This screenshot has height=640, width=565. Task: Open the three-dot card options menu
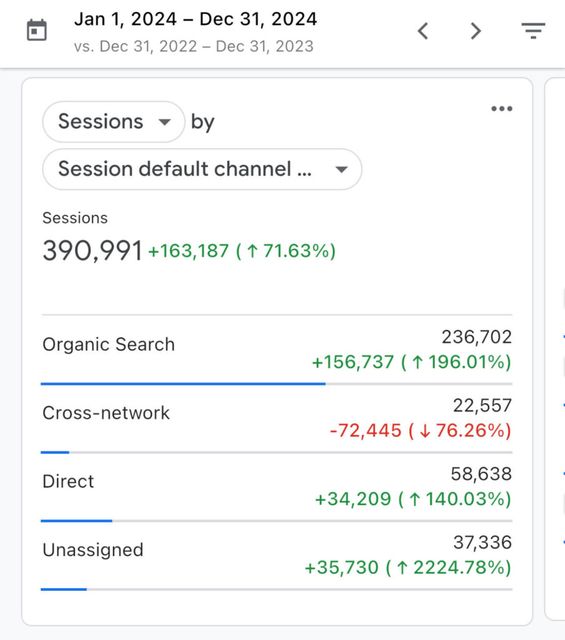click(502, 109)
